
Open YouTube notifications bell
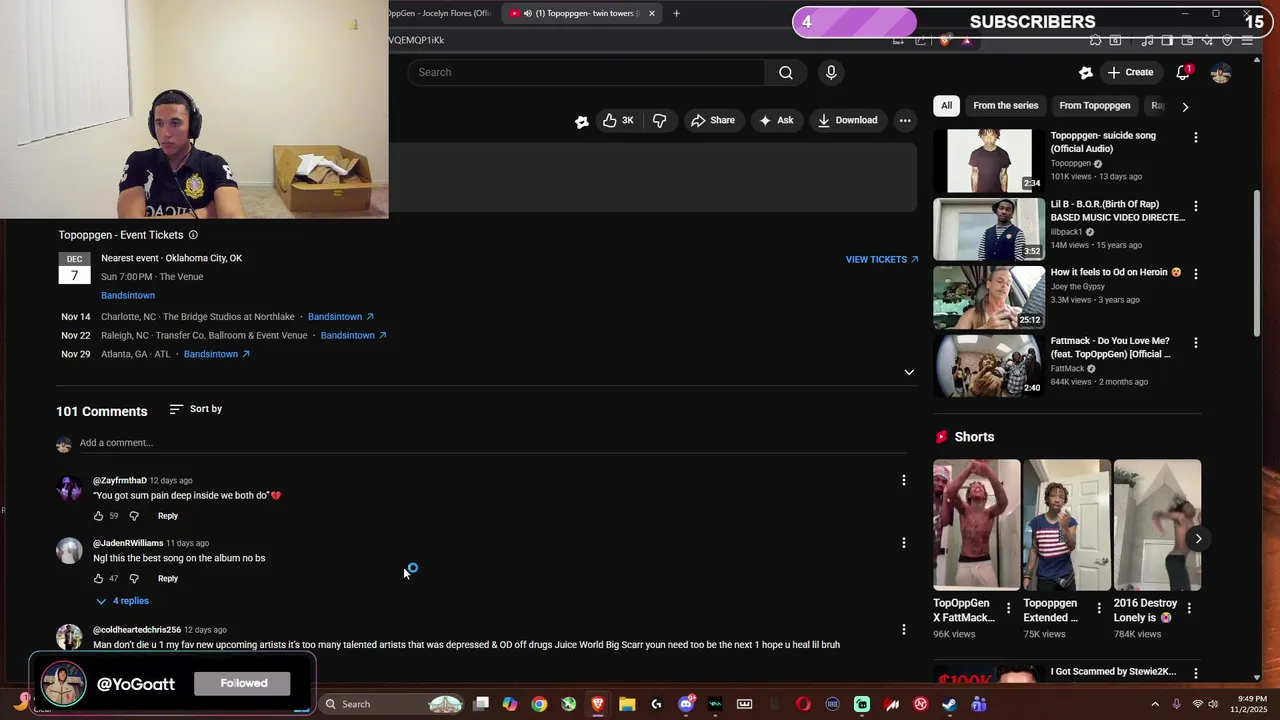(x=1183, y=72)
